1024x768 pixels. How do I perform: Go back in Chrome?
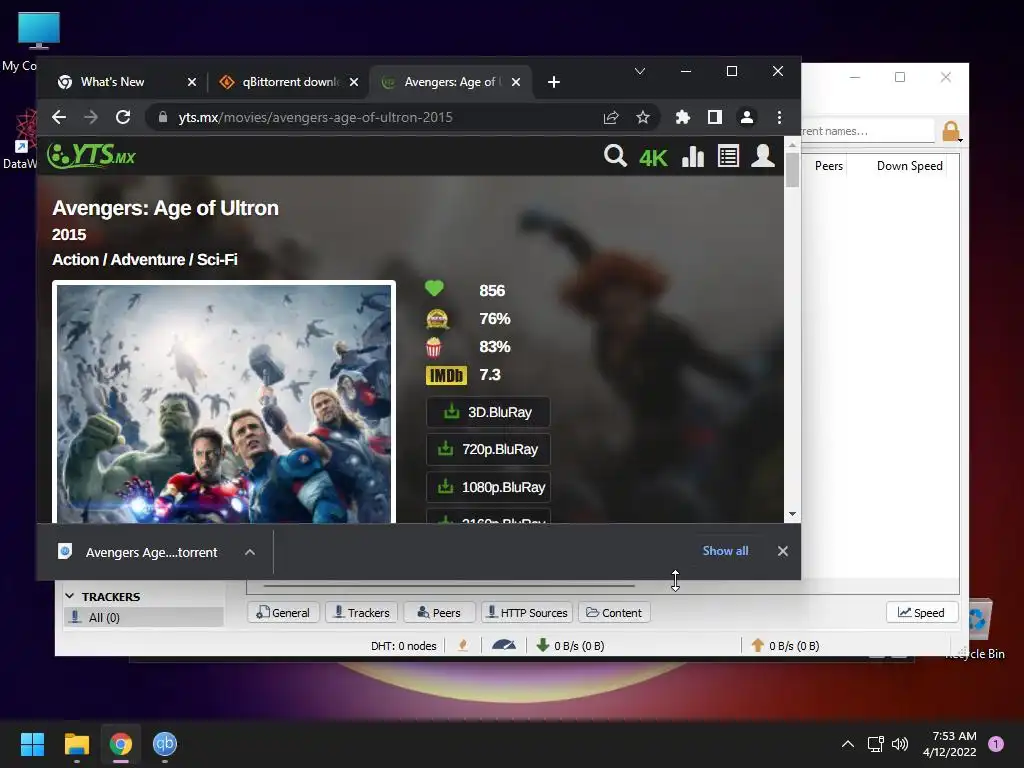click(59, 118)
